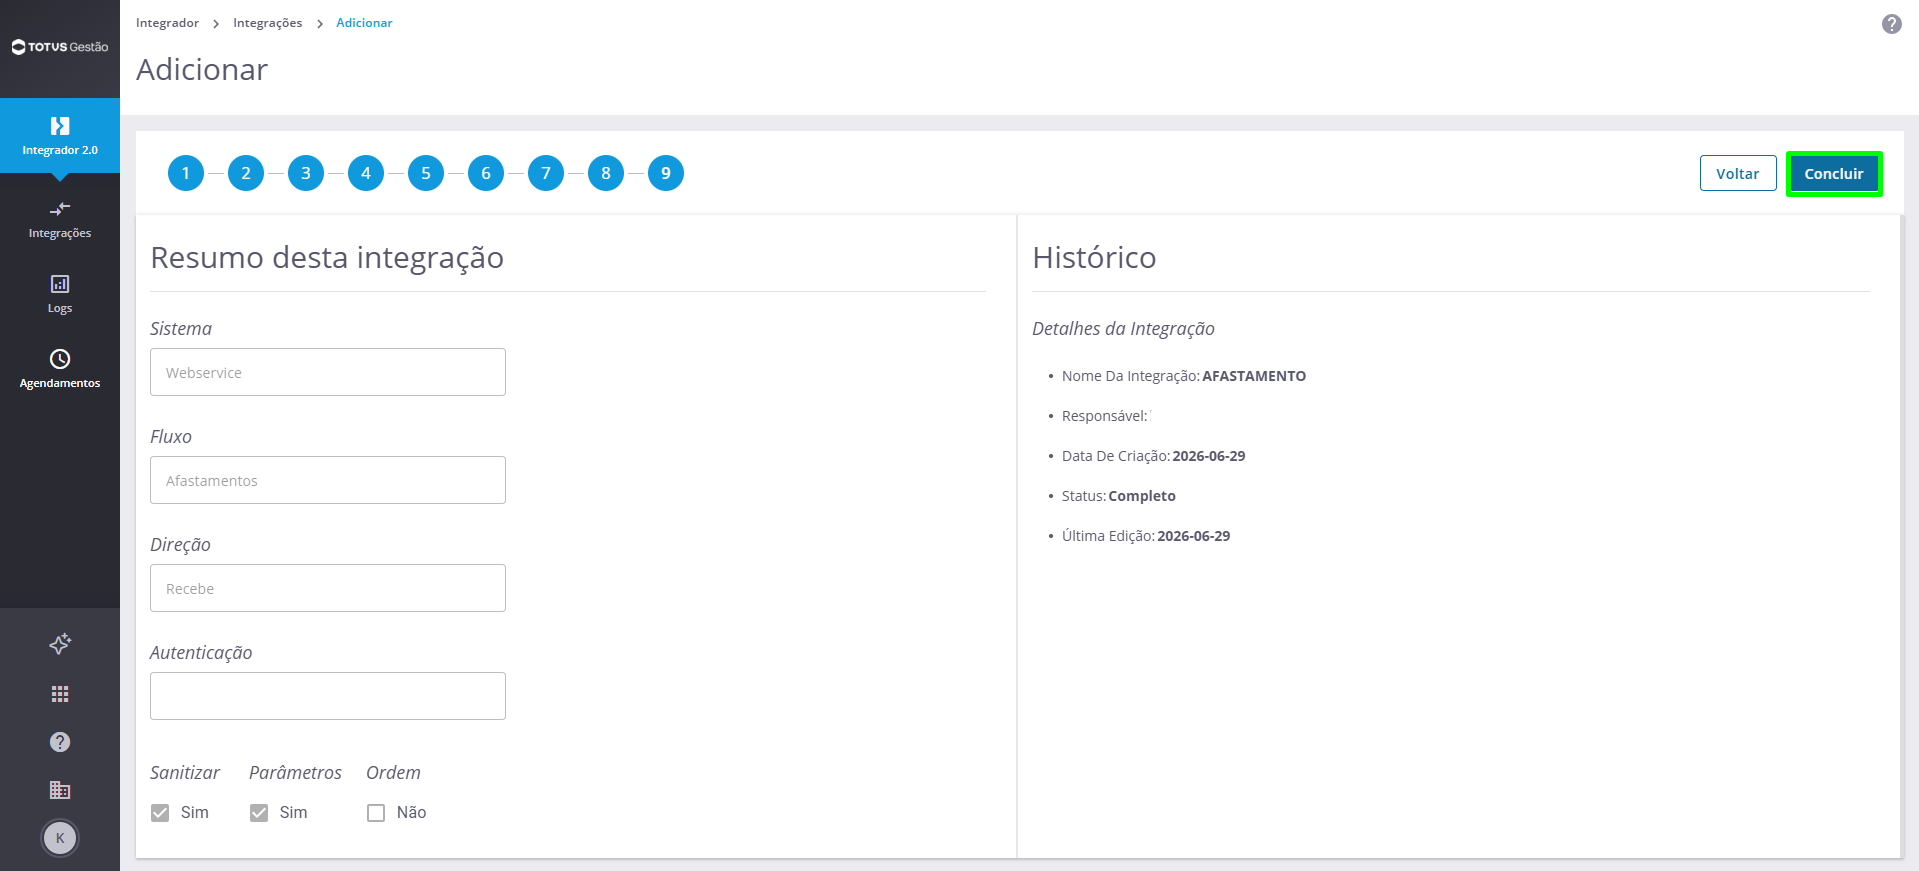Viewport: 1919px width, 871px height.
Task: Go to wizard step 3
Action: (306, 173)
